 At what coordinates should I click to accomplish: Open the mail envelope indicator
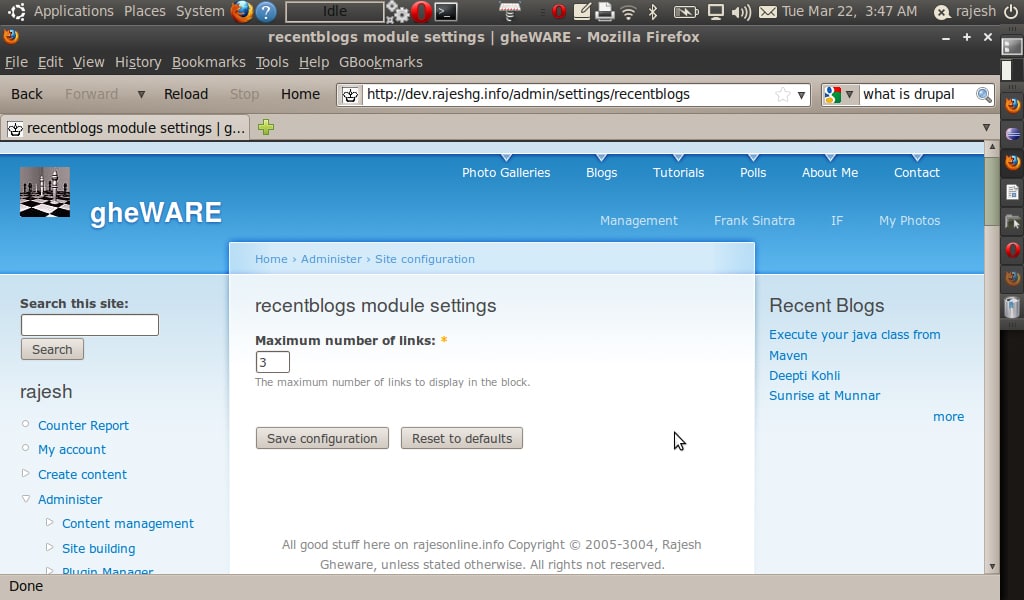[x=768, y=11]
